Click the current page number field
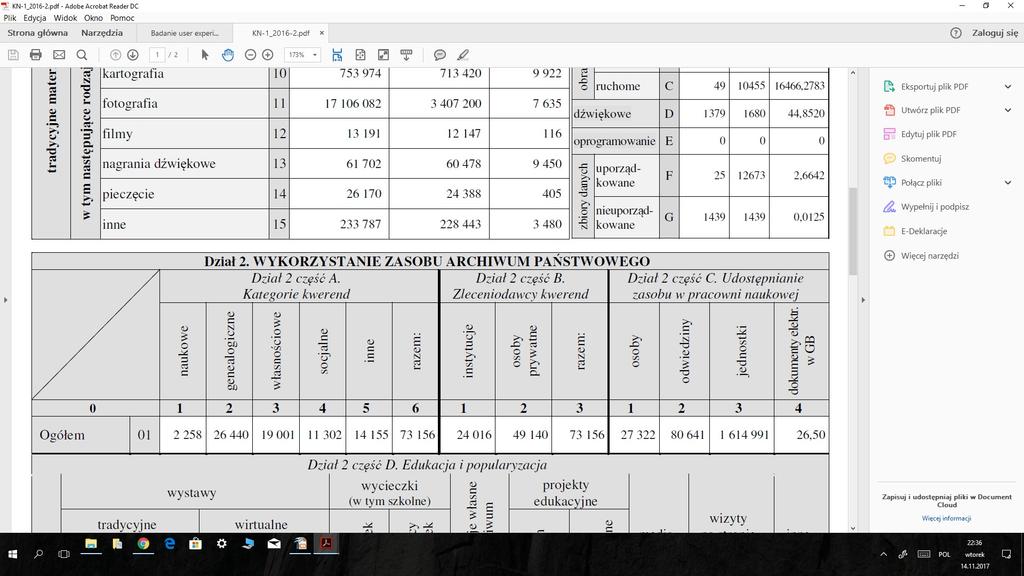This screenshot has width=1024, height=576. (157, 55)
